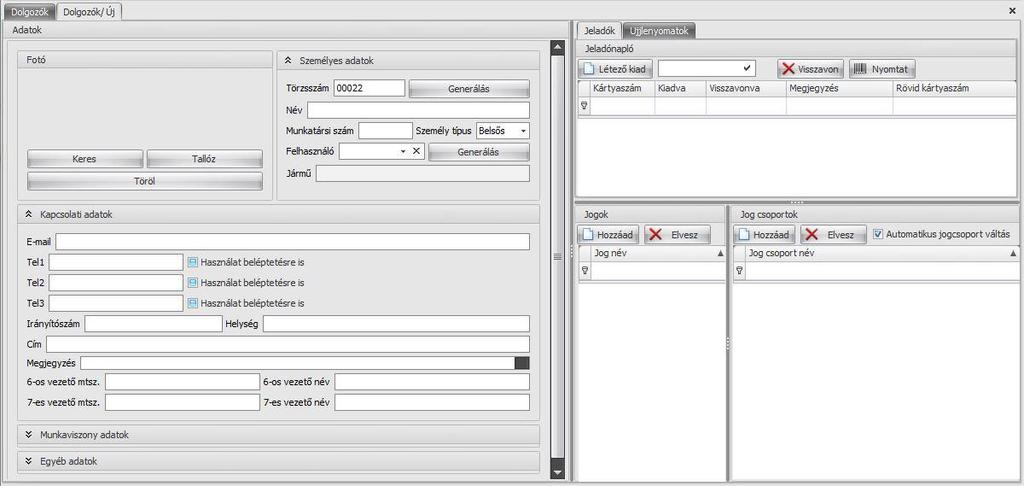Click the filter icon in the Jog név grid

(x=584, y=271)
